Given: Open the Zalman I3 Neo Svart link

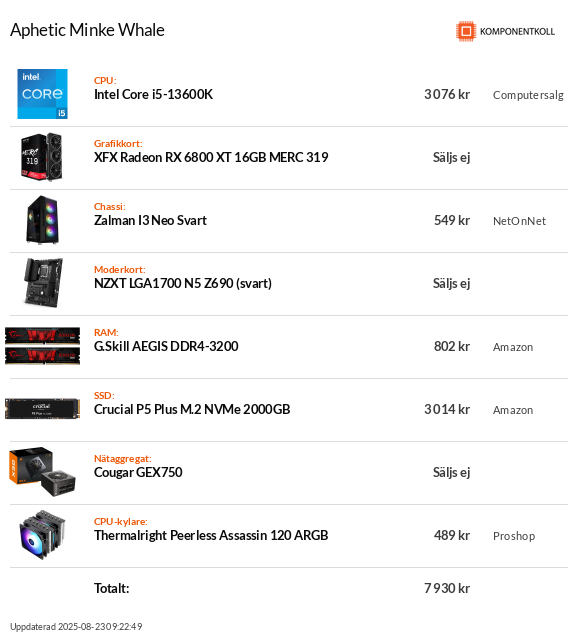Looking at the screenshot, I should click(x=150, y=220).
